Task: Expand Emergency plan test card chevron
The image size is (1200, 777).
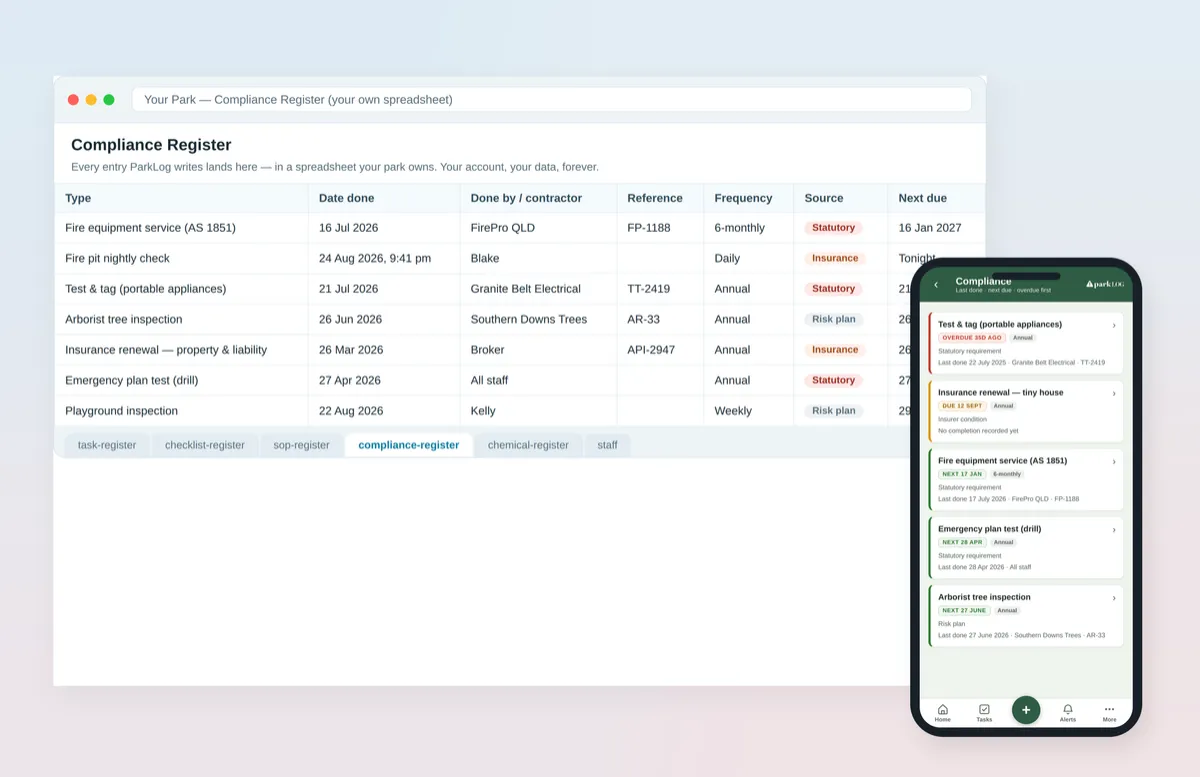Action: 1114,529
